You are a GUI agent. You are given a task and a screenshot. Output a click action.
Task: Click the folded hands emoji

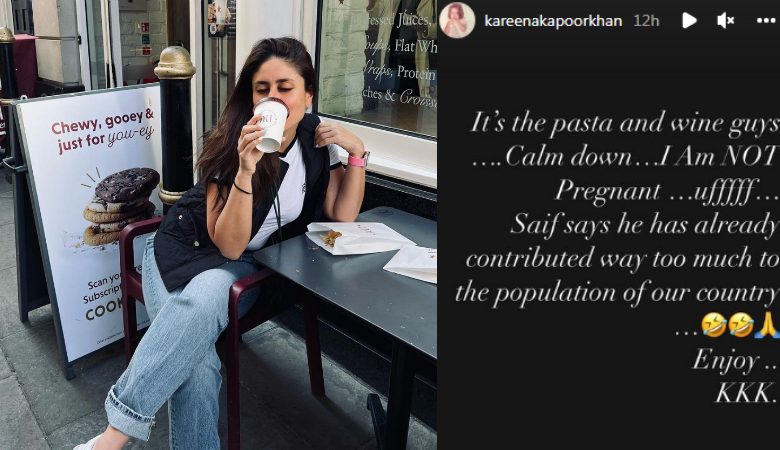click(767, 324)
